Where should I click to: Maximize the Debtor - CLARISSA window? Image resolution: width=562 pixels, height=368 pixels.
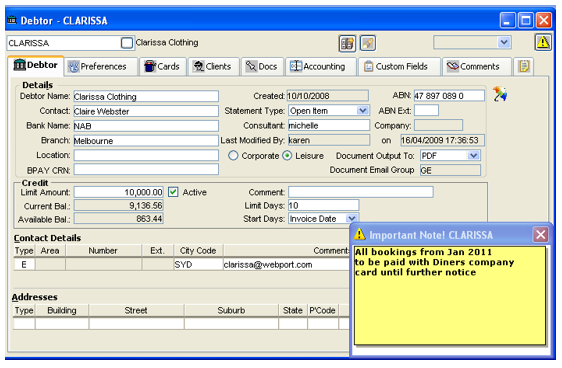525,20
